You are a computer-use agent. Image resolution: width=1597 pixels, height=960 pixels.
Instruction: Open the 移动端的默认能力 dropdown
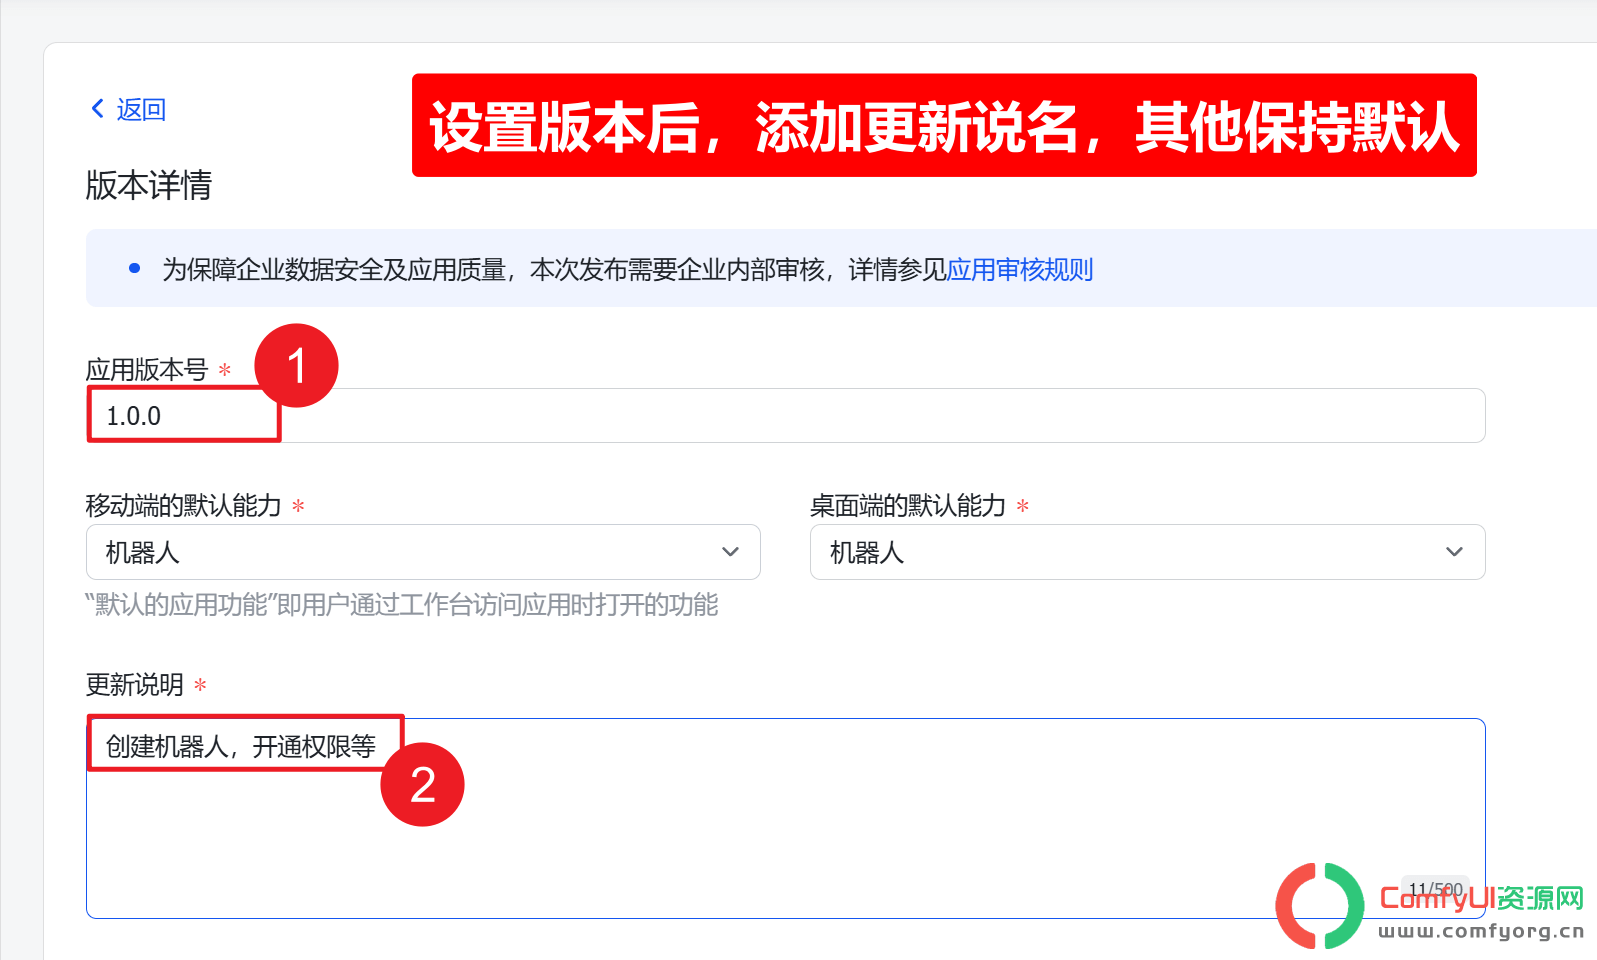pyautogui.click(x=423, y=552)
